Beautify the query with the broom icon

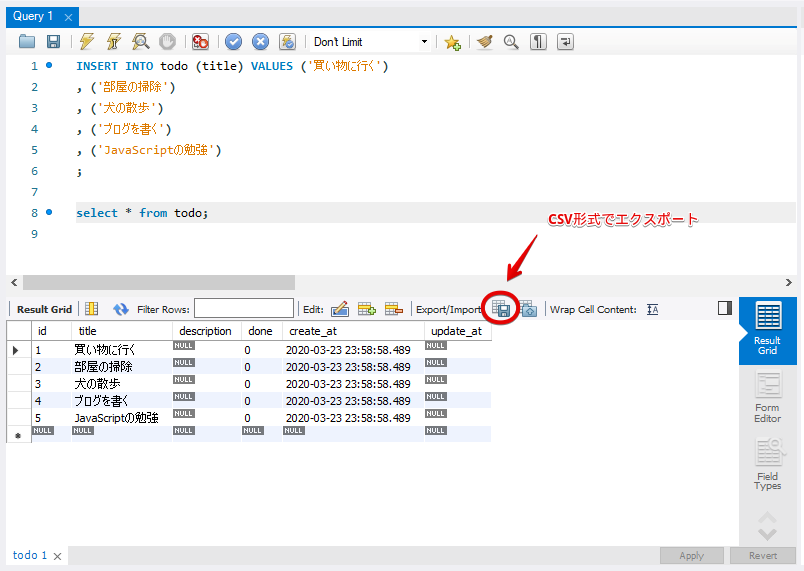[485, 42]
